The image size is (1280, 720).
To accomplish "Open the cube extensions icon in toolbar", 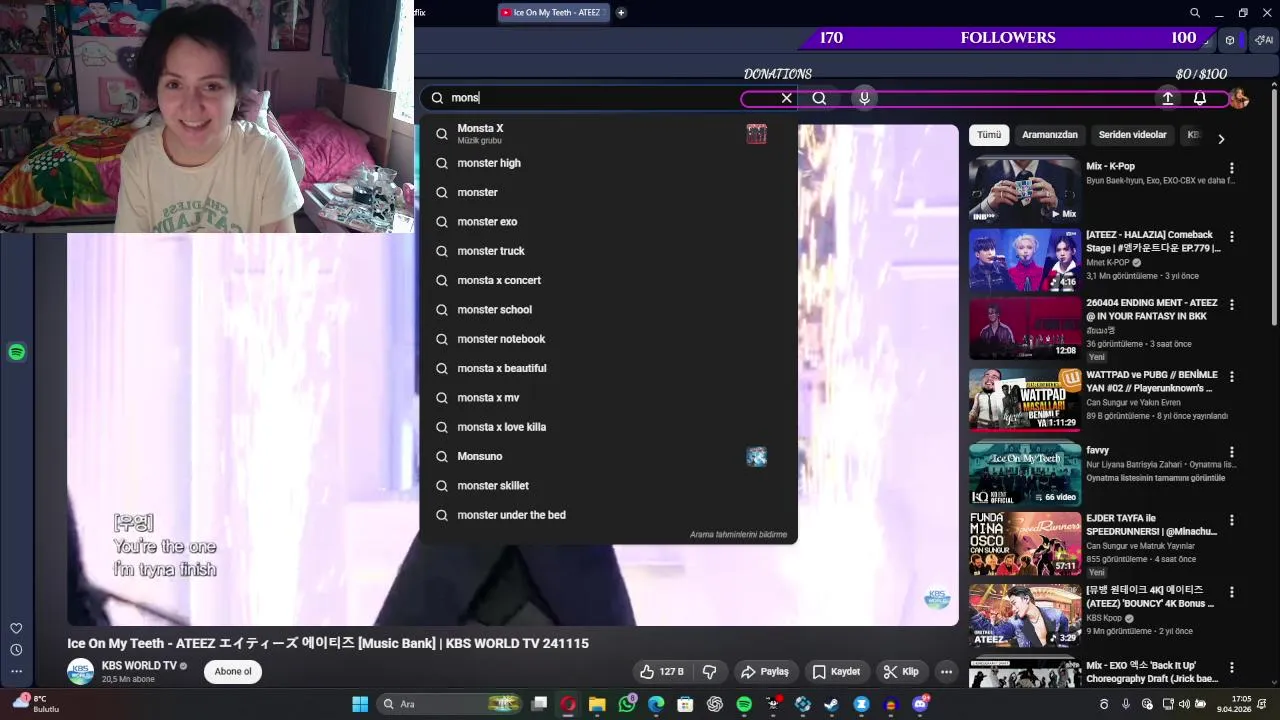I will click(1230, 40).
